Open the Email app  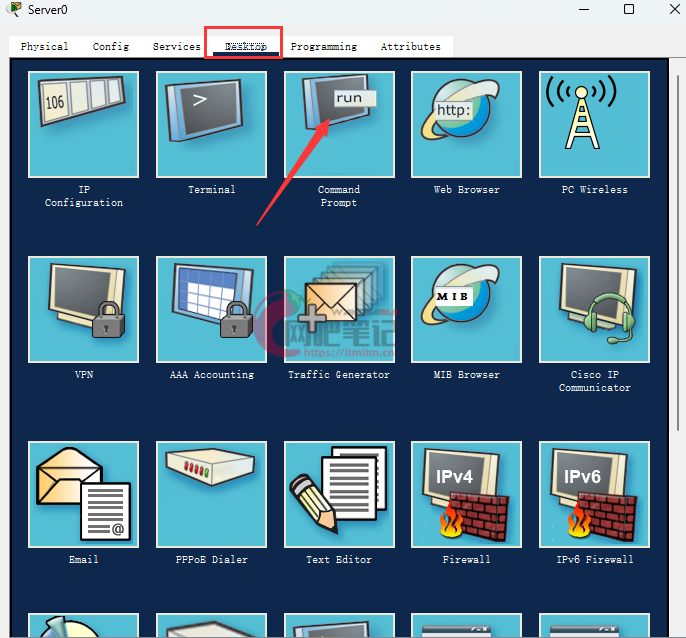(x=84, y=494)
